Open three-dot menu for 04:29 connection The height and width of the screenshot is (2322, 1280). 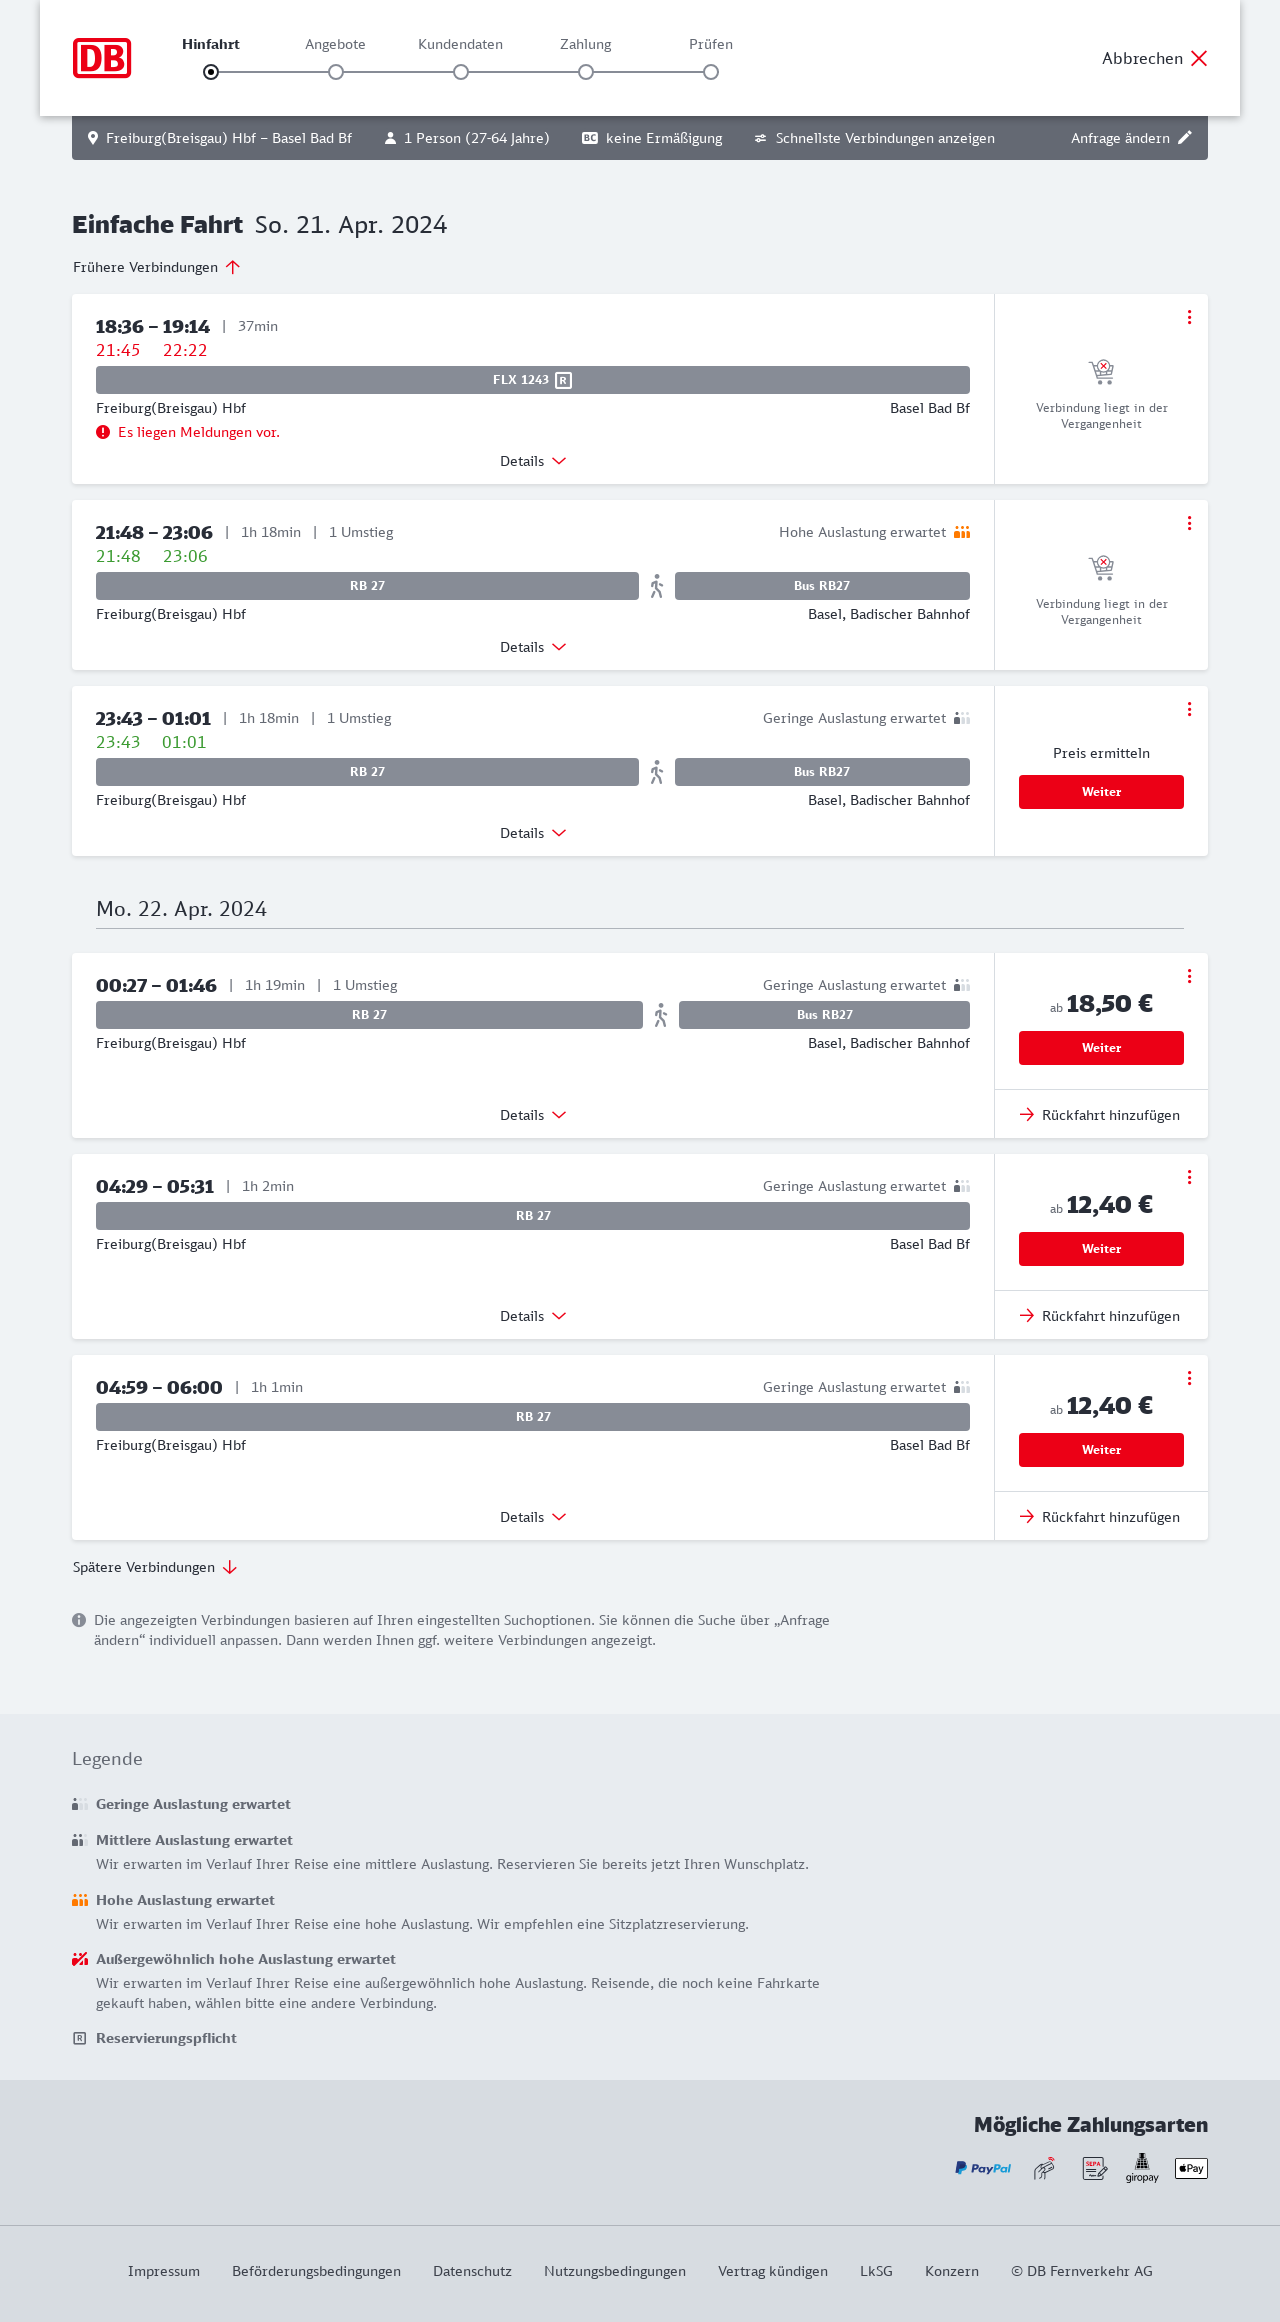[x=1189, y=1177]
